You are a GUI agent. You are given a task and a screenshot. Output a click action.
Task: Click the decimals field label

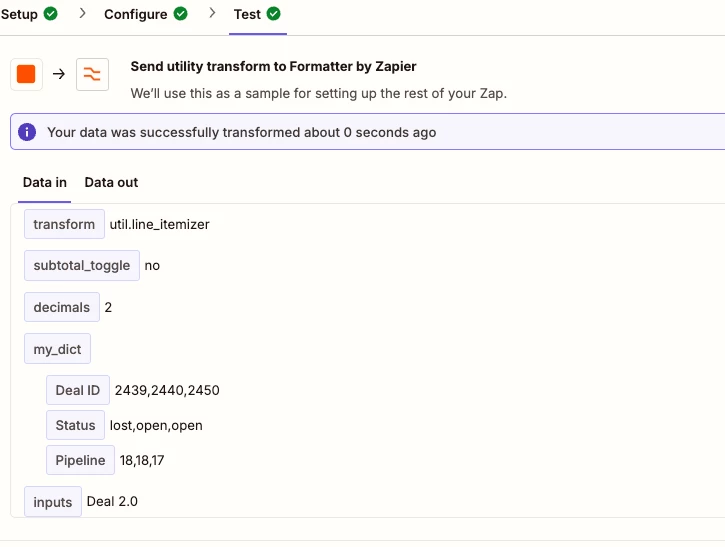click(62, 307)
